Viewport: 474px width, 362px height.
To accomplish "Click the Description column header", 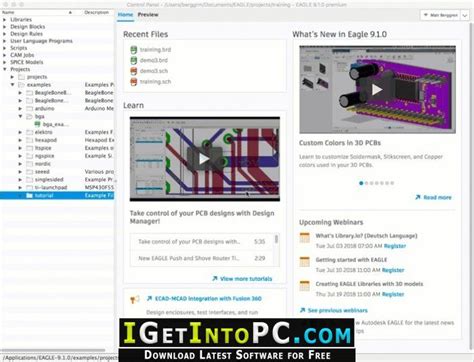I will click(97, 12).
